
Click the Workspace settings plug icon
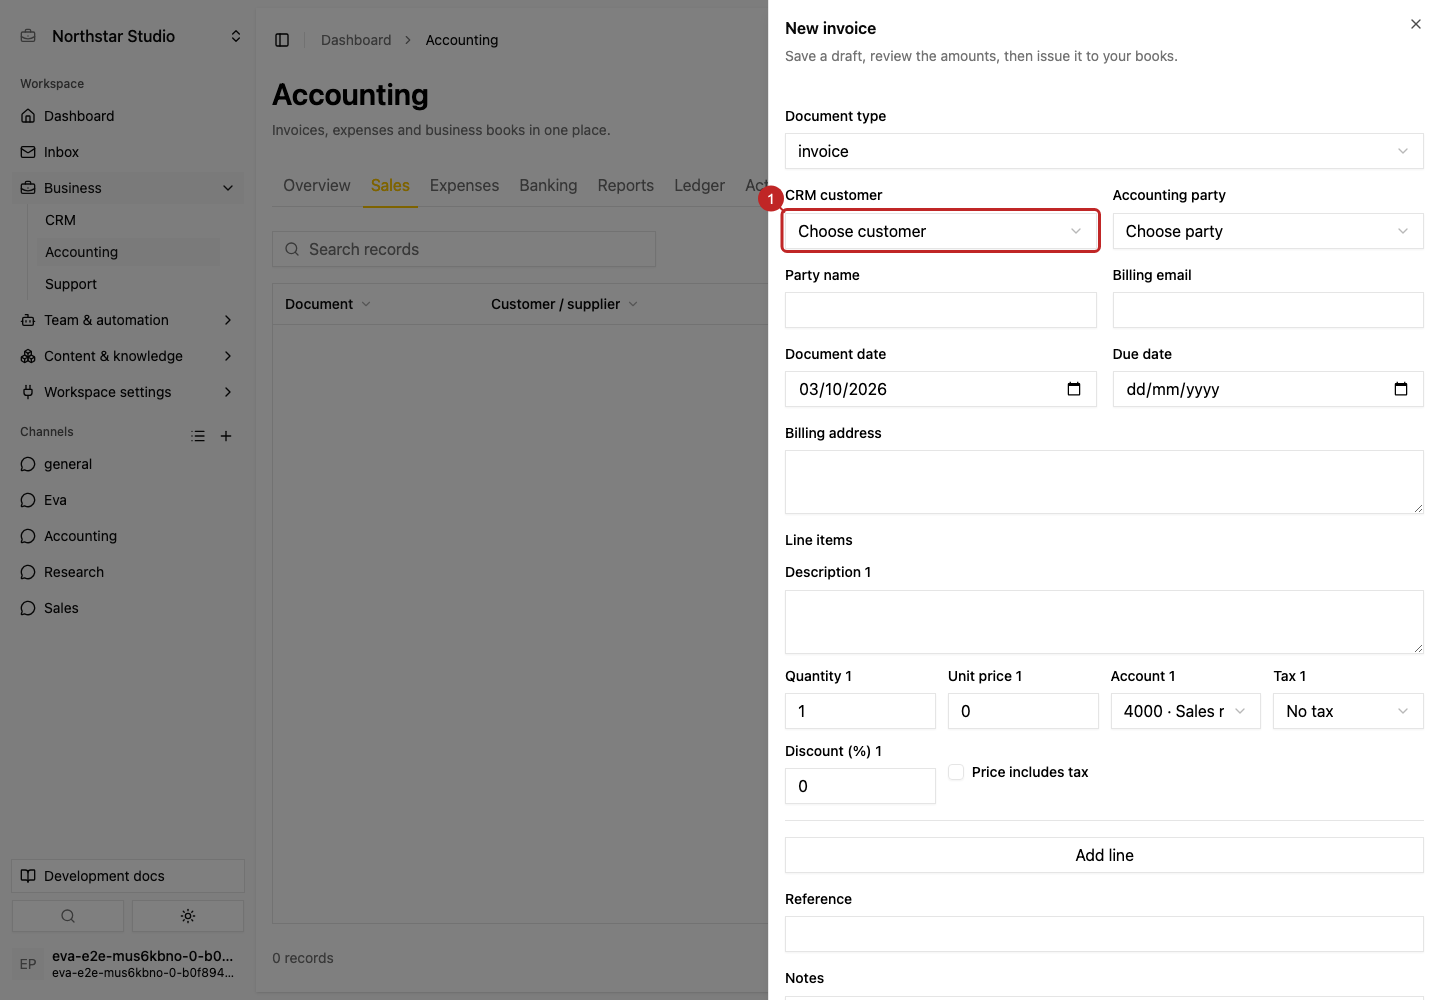(x=28, y=392)
